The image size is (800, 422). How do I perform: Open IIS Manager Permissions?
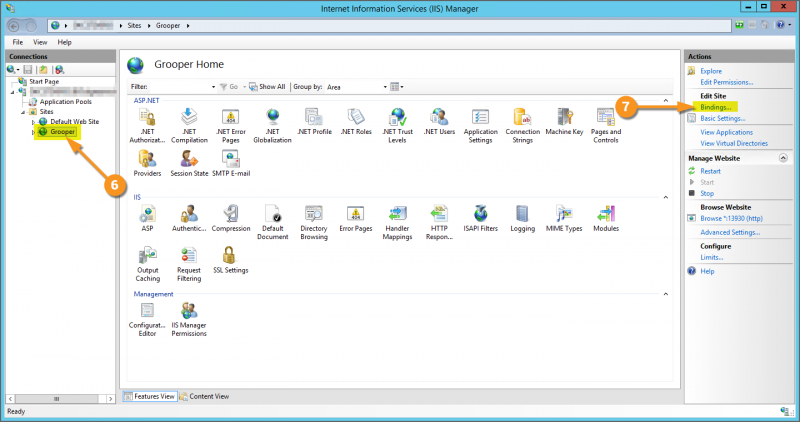pos(189,319)
